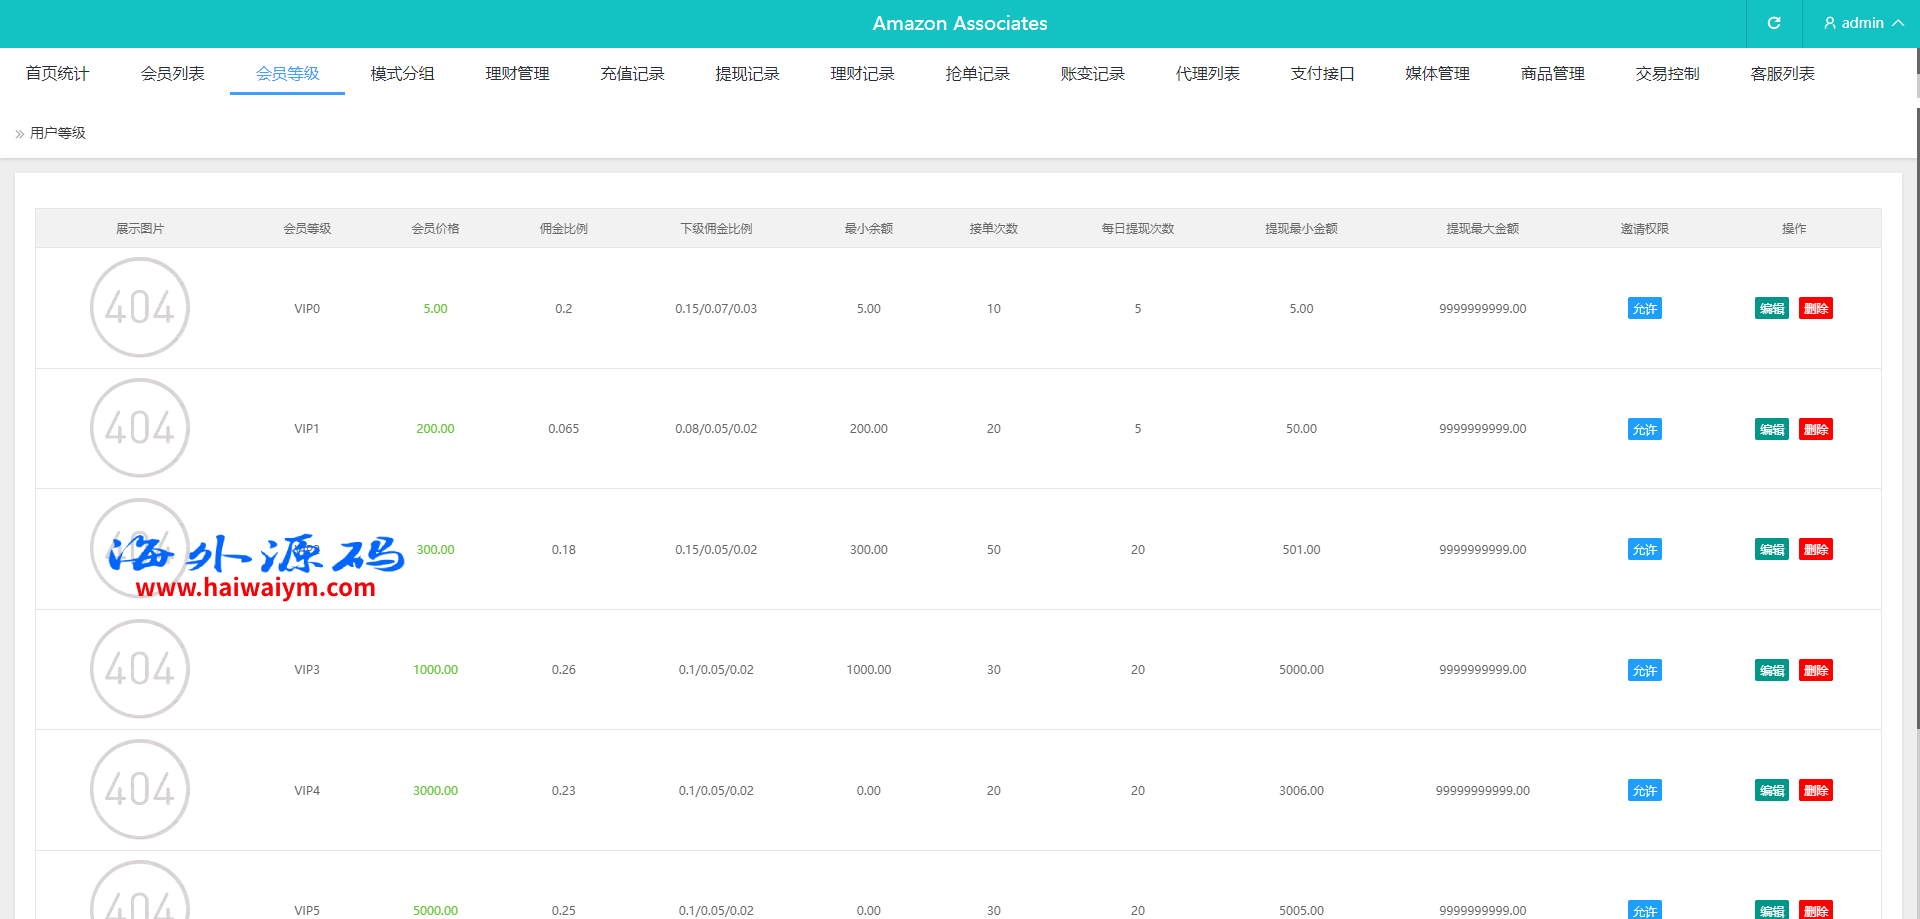Open the 商品管理 tab
Screen dimensions: 1920x919
[x=1552, y=74]
